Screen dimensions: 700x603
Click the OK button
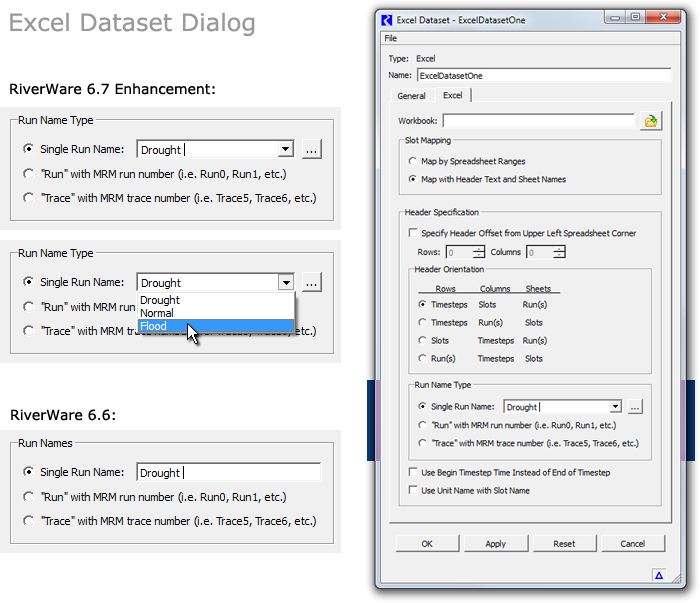click(x=427, y=544)
